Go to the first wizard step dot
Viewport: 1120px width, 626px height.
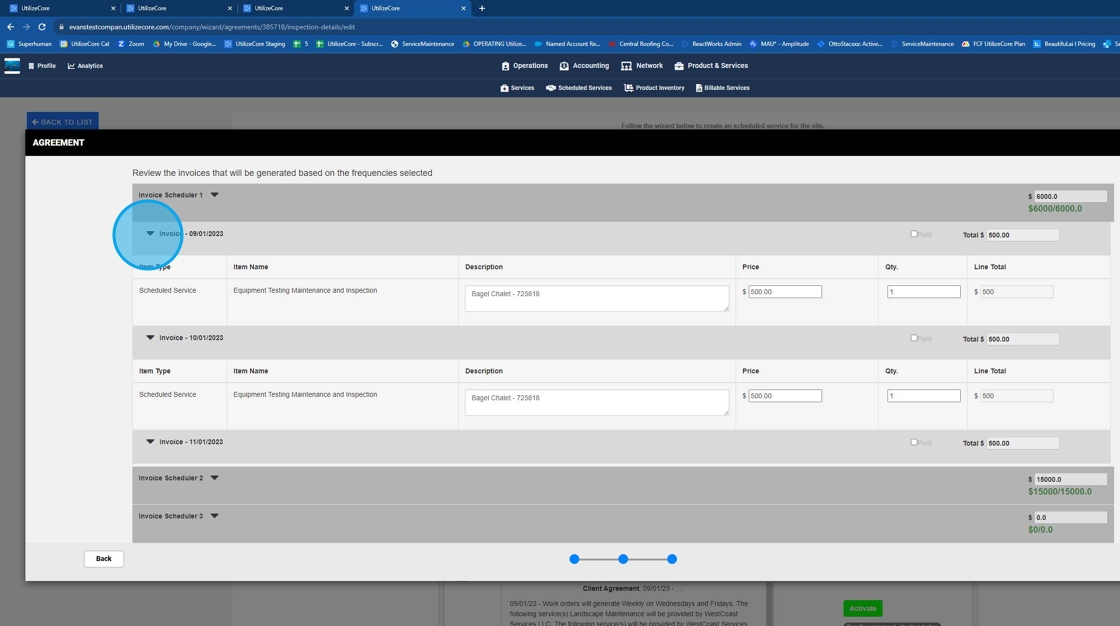(574, 559)
